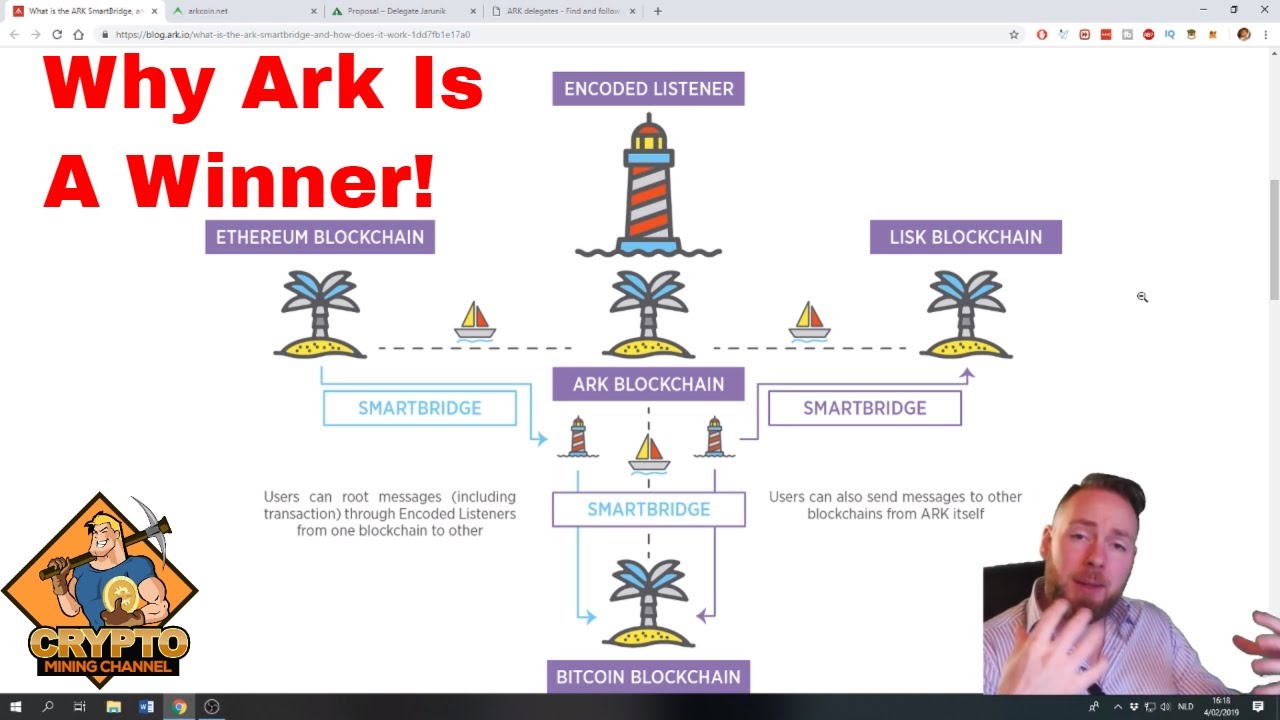Bookmark this page with the star
1280x720 pixels.
point(1014,34)
